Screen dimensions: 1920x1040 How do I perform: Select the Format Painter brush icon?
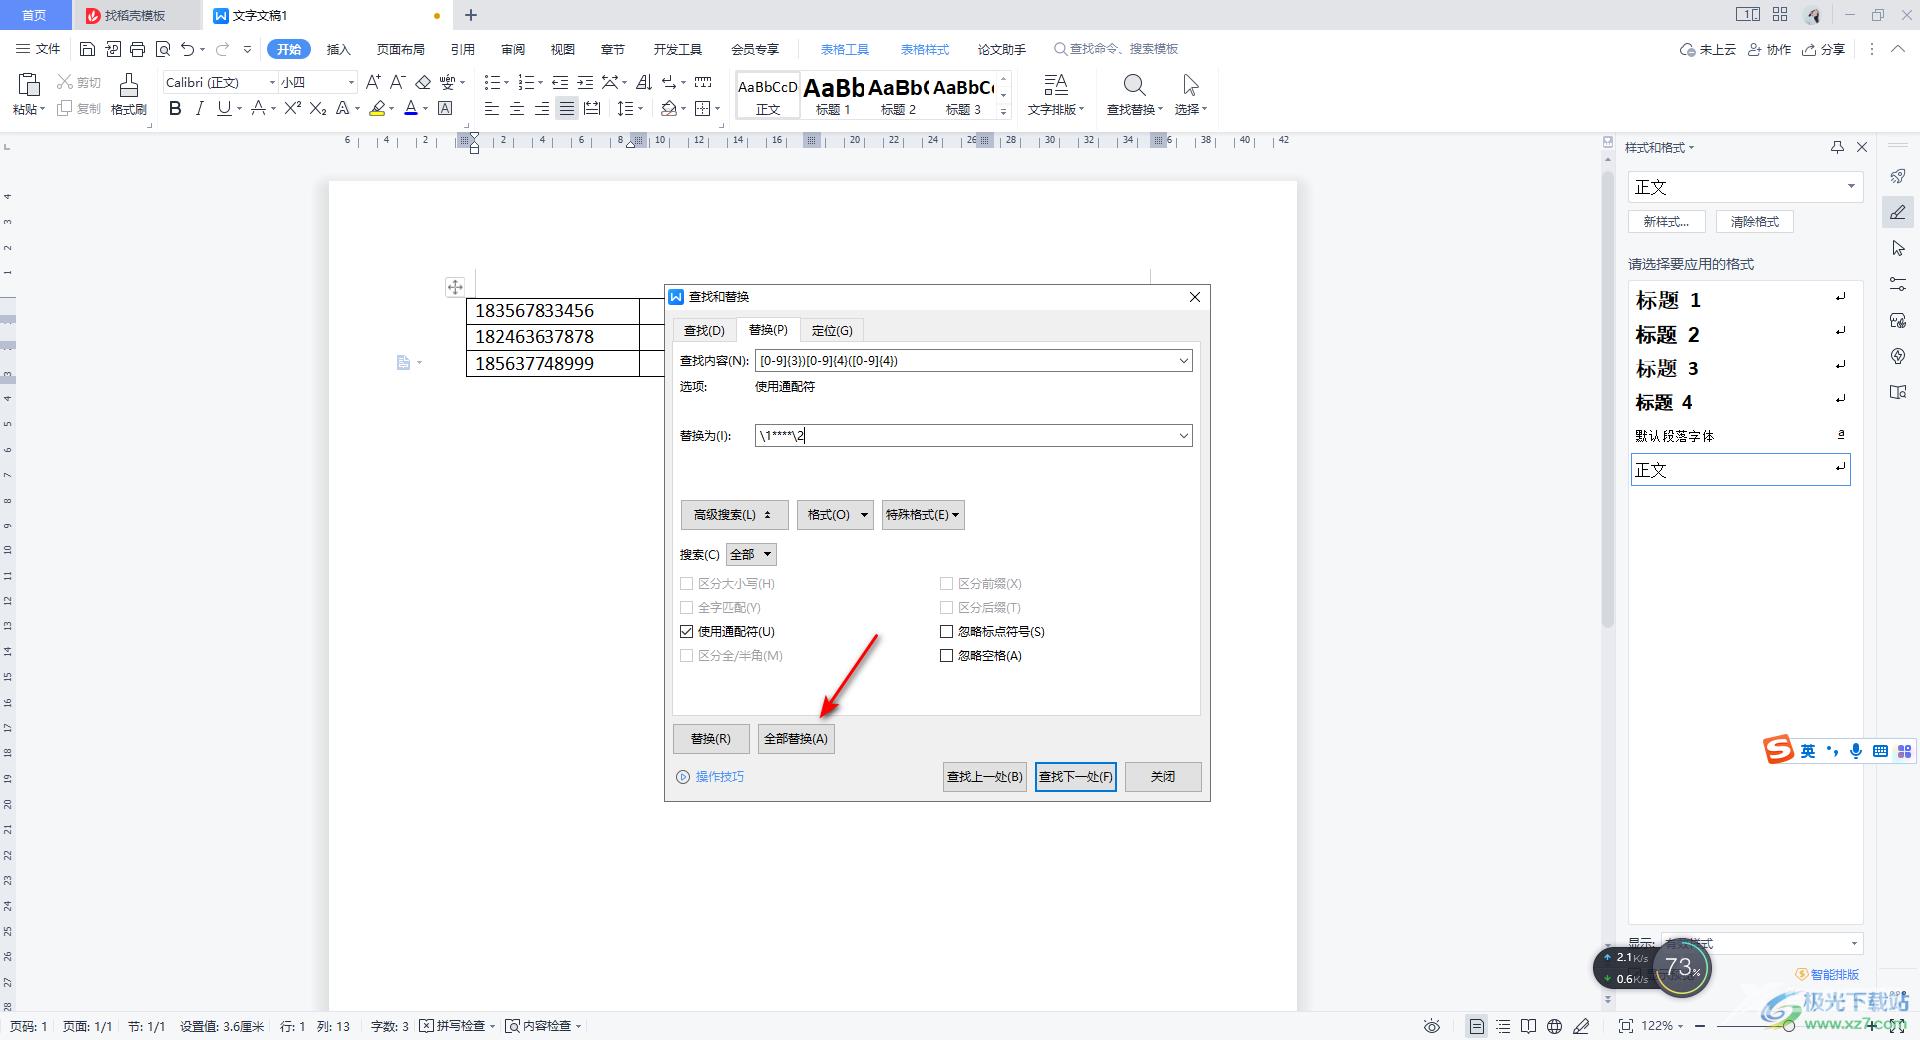click(128, 86)
